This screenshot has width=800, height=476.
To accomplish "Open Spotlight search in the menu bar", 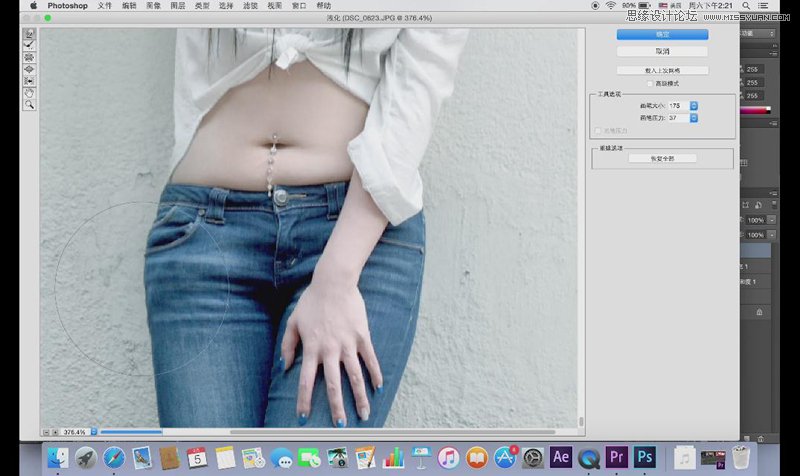I will tap(746, 6).
